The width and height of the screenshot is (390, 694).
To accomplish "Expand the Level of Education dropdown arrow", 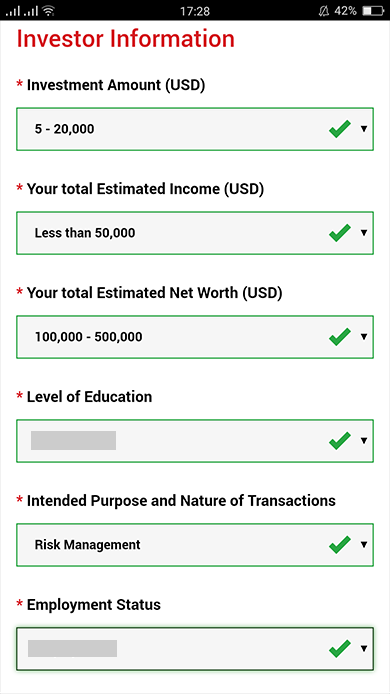I will tap(364, 441).
